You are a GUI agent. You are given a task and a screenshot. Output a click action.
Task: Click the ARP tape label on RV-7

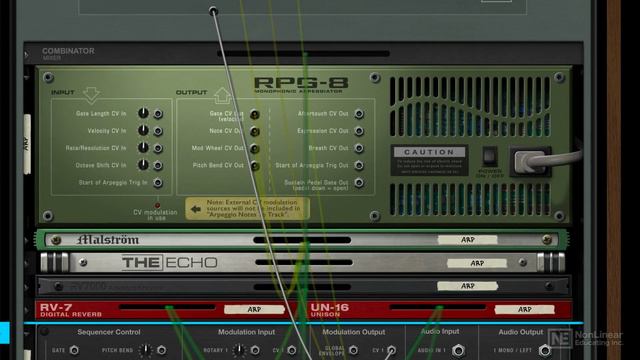click(x=254, y=310)
